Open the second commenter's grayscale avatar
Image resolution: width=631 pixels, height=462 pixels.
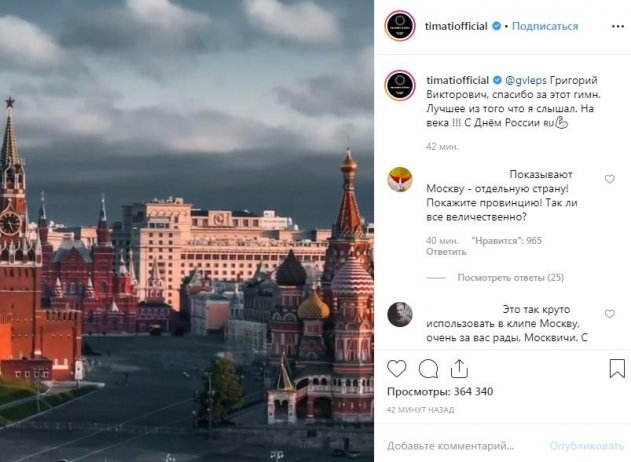tap(400, 314)
